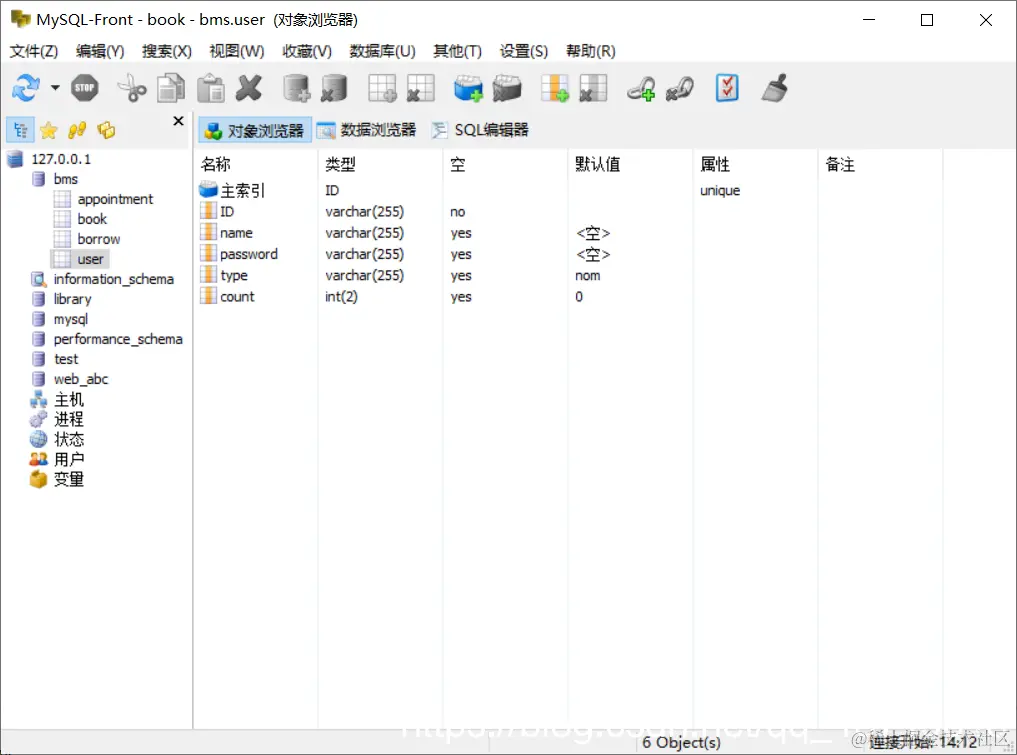
Task: Open the 设置(S) menu
Action: point(523,51)
